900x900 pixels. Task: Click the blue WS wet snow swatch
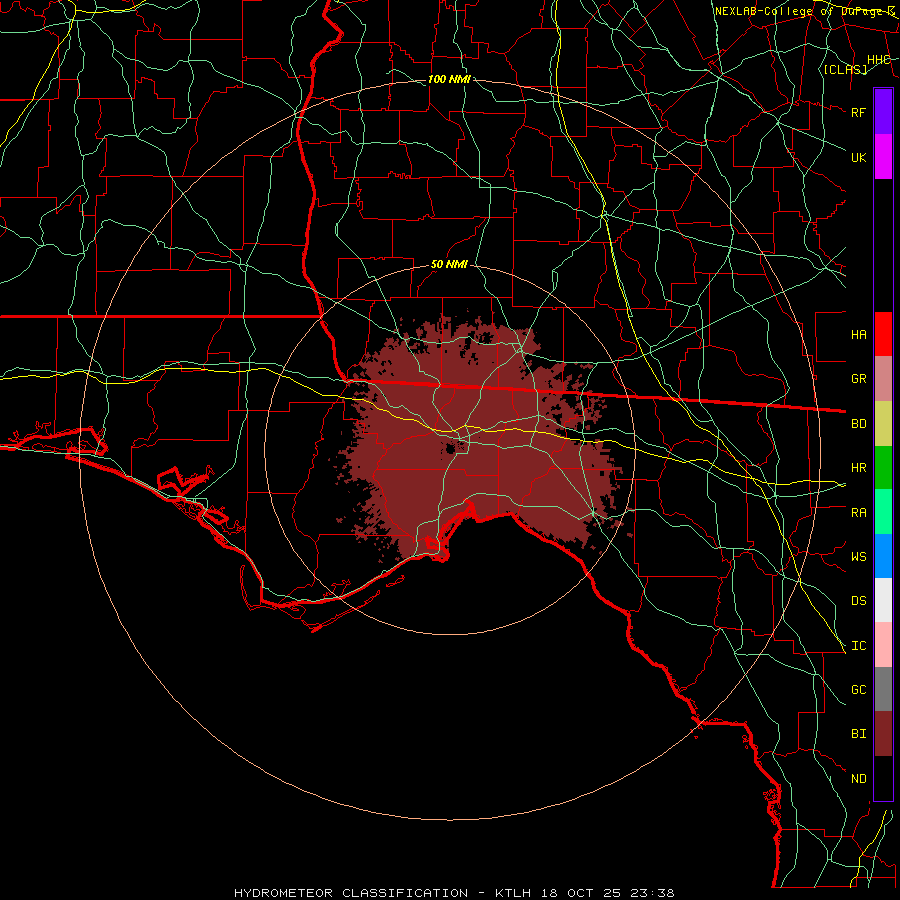click(x=883, y=556)
